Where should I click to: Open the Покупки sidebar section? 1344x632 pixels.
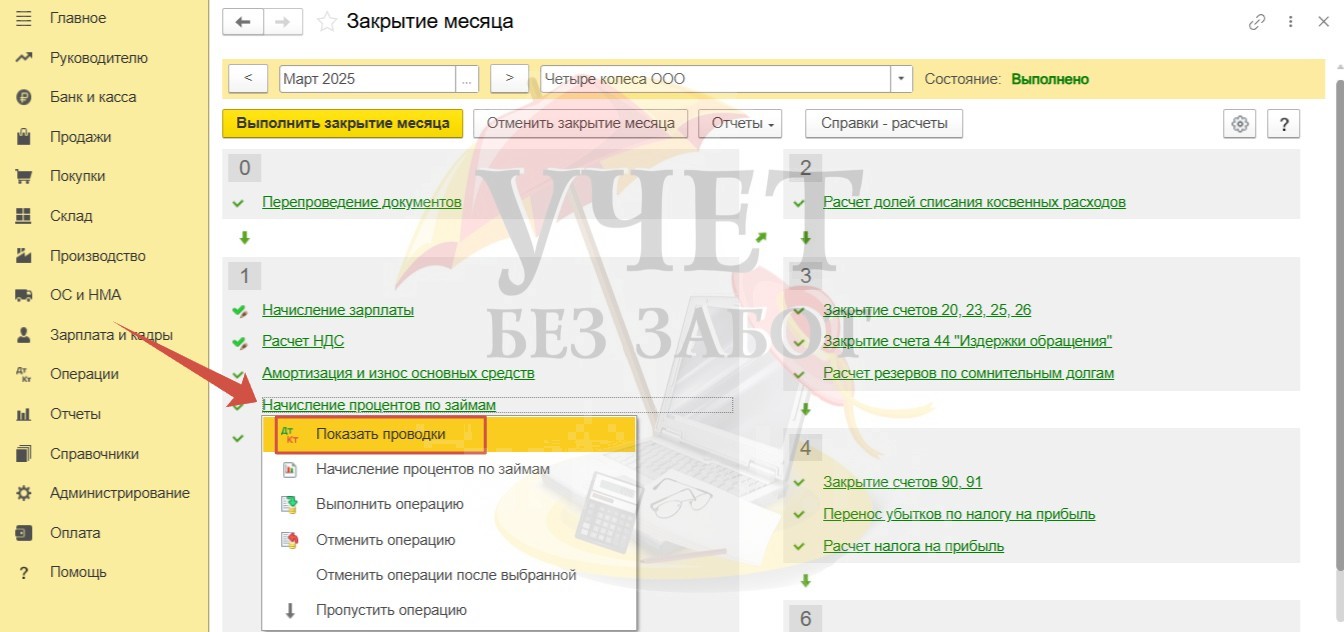coord(78,176)
